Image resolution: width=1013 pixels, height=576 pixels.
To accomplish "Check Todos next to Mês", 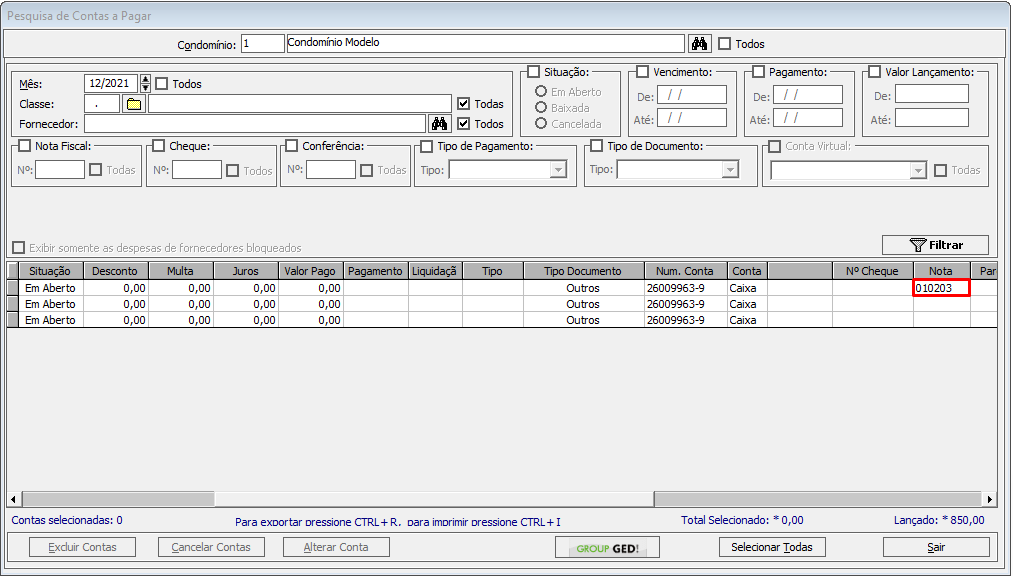I will (162, 83).
